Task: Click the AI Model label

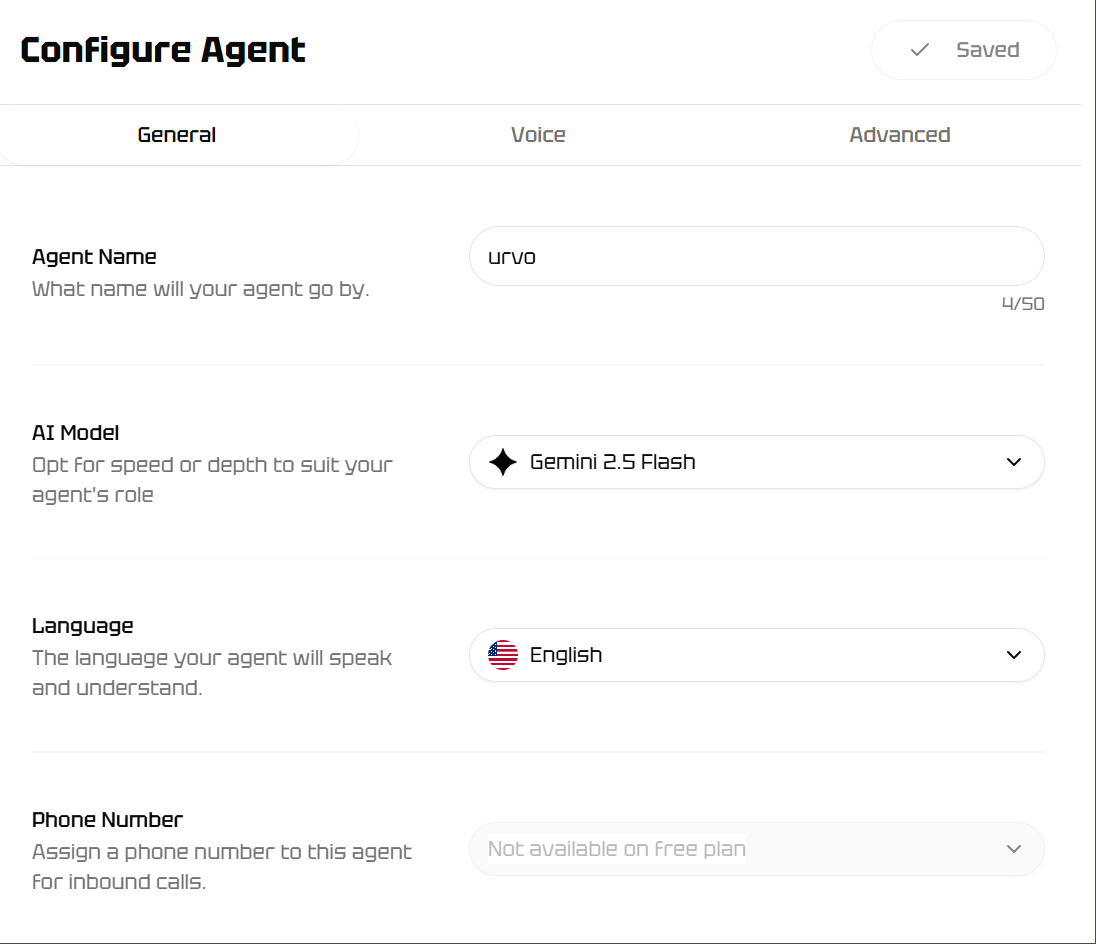Action: [x=75, y=433]
